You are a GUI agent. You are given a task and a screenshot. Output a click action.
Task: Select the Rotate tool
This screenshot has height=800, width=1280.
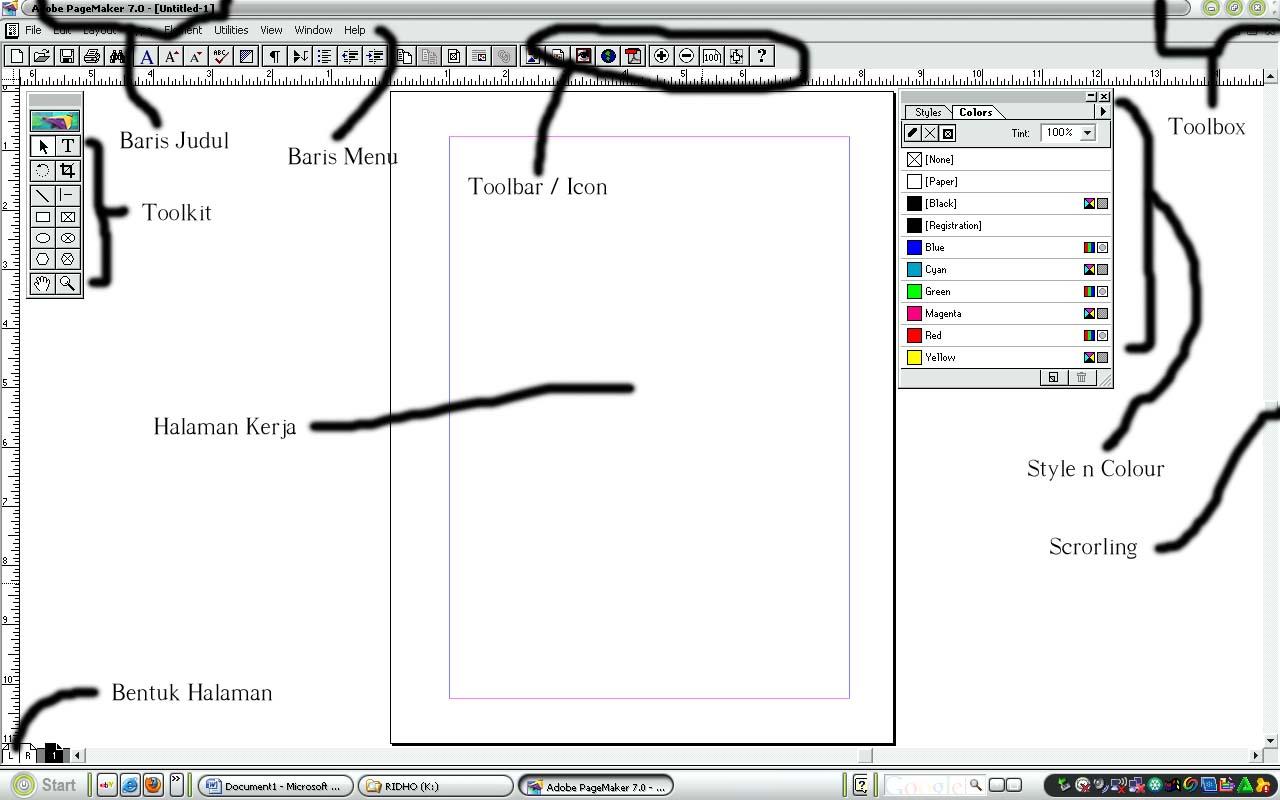pos(42,170)
